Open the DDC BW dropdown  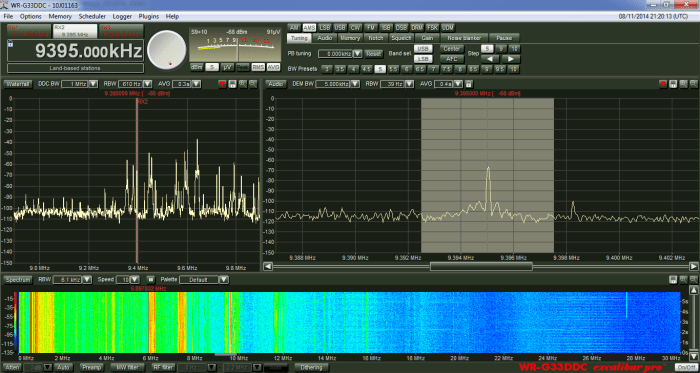click(x=92, y=84)
